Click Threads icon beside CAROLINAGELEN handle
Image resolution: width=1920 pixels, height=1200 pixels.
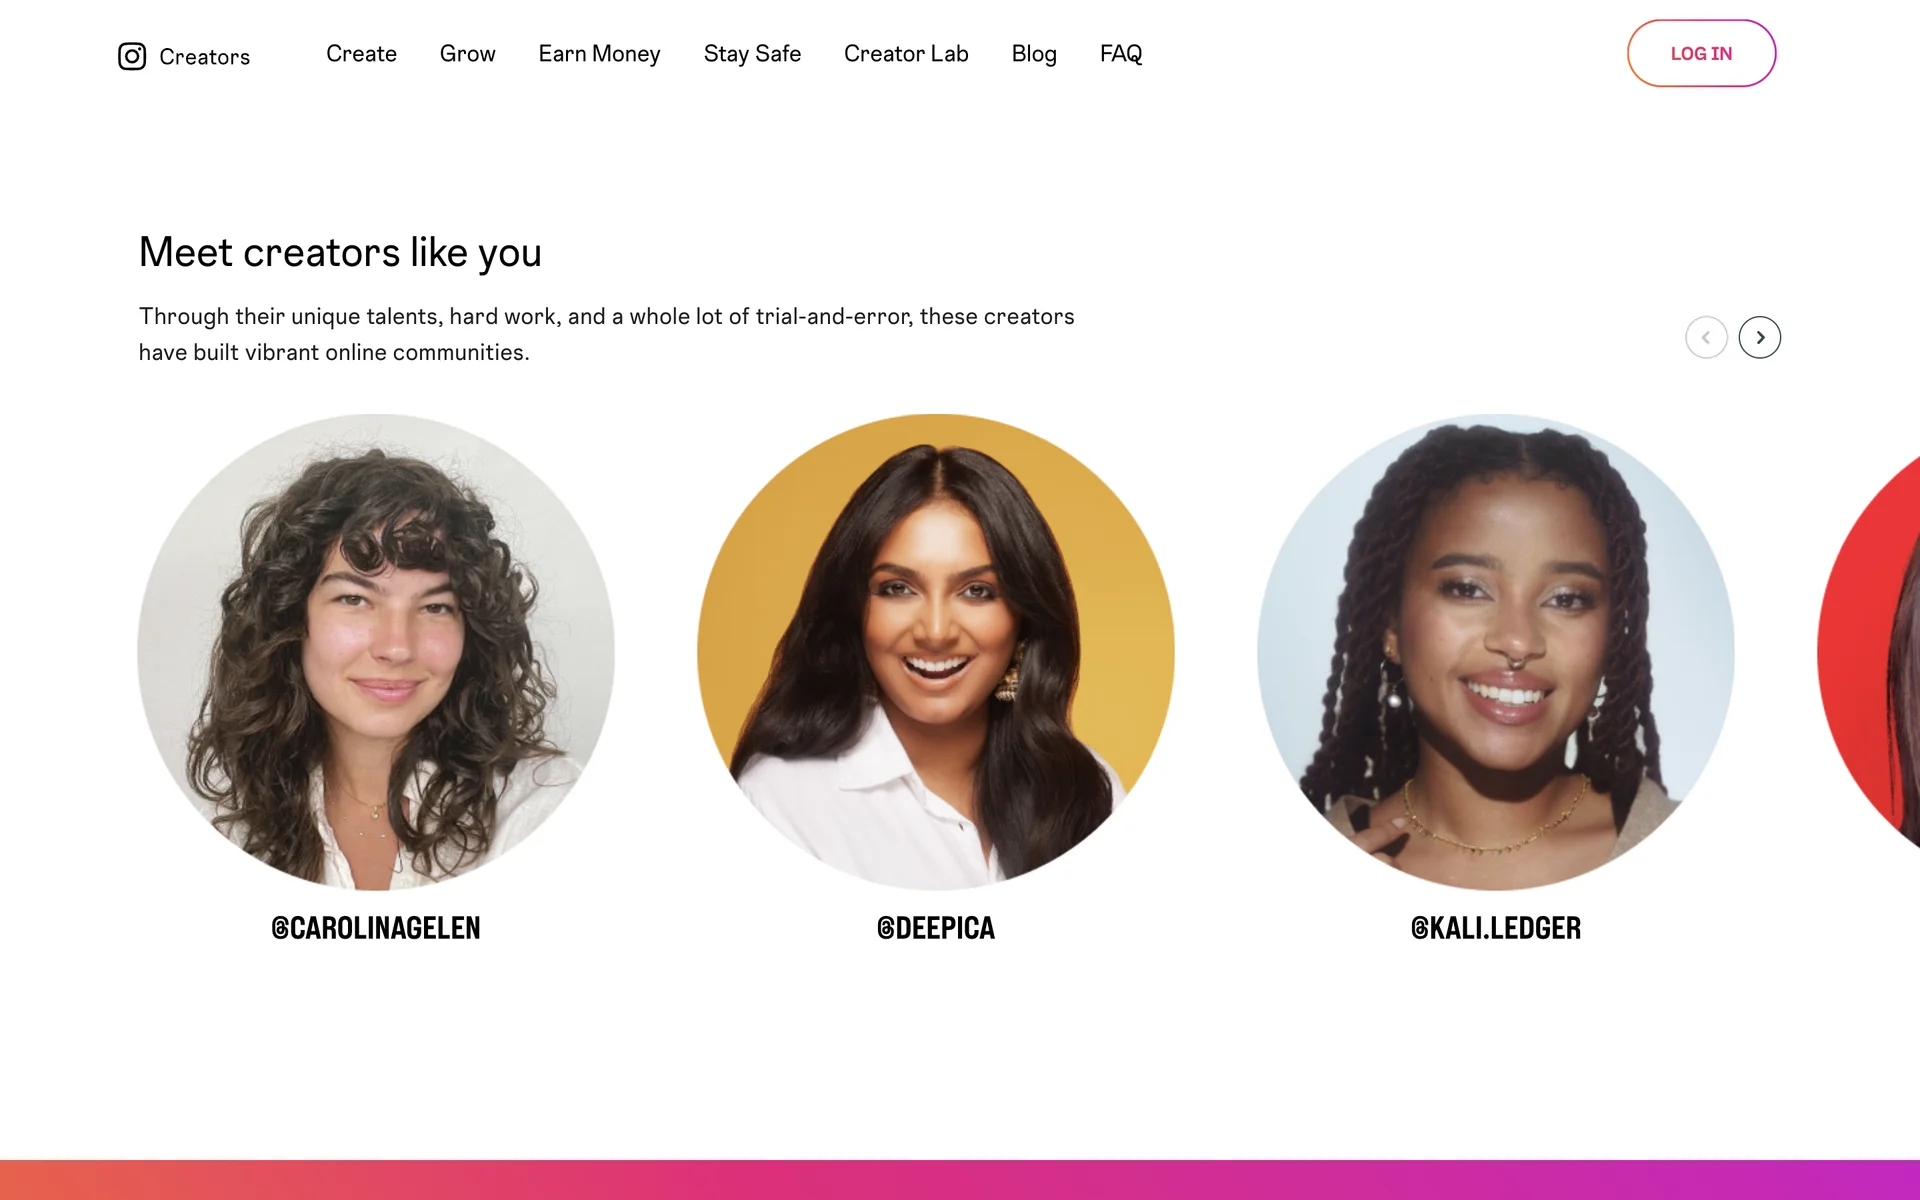pos(280,929)
